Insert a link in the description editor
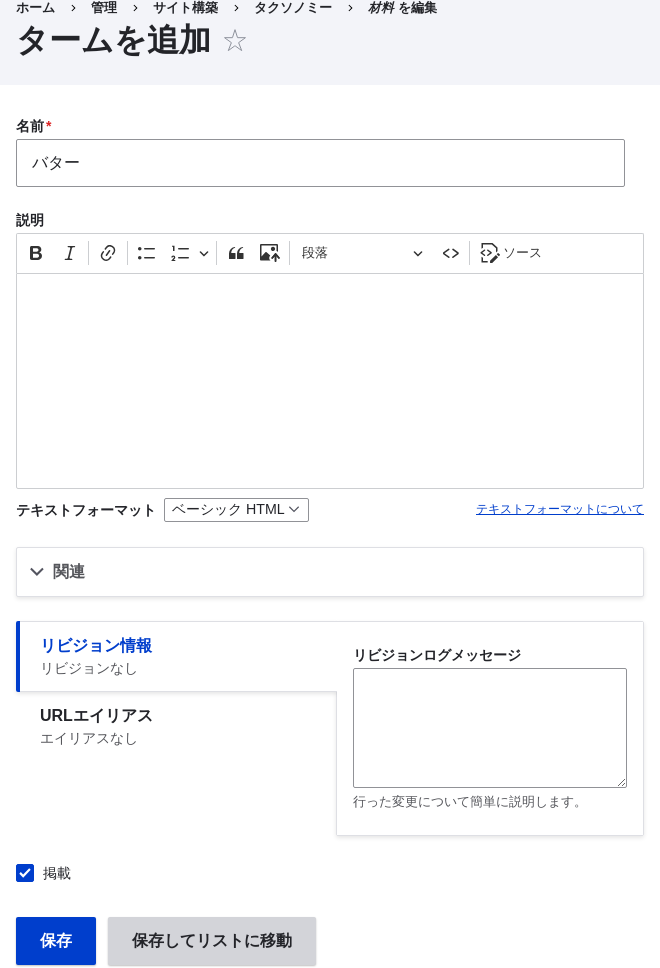 (x=108, y=253)
